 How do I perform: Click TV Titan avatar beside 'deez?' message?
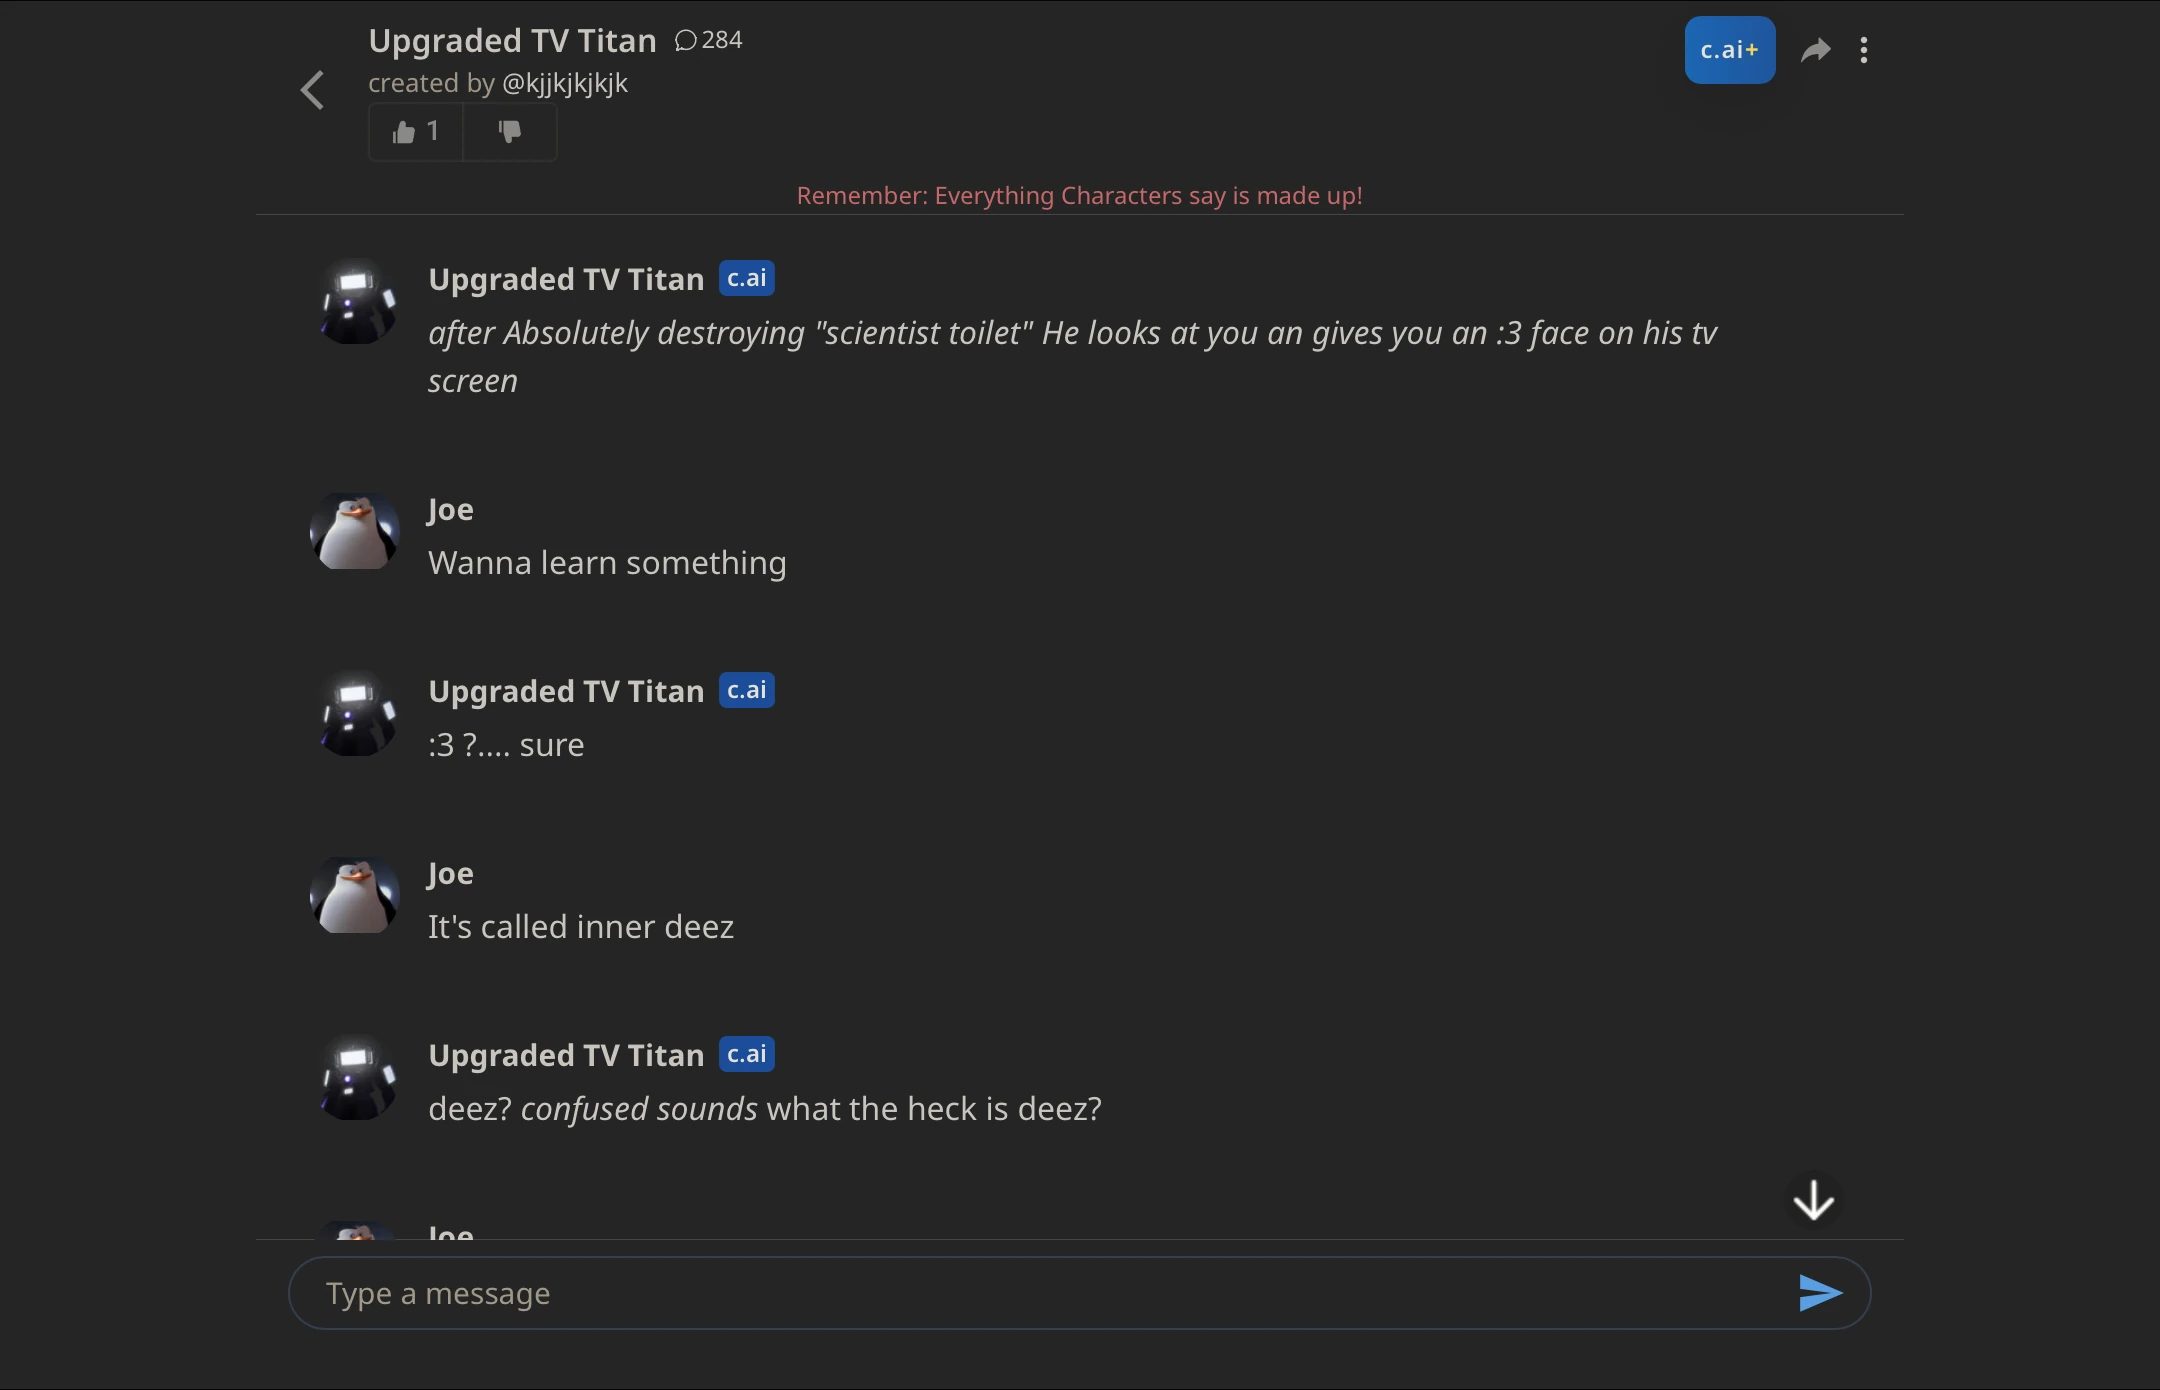[356, 1079]
